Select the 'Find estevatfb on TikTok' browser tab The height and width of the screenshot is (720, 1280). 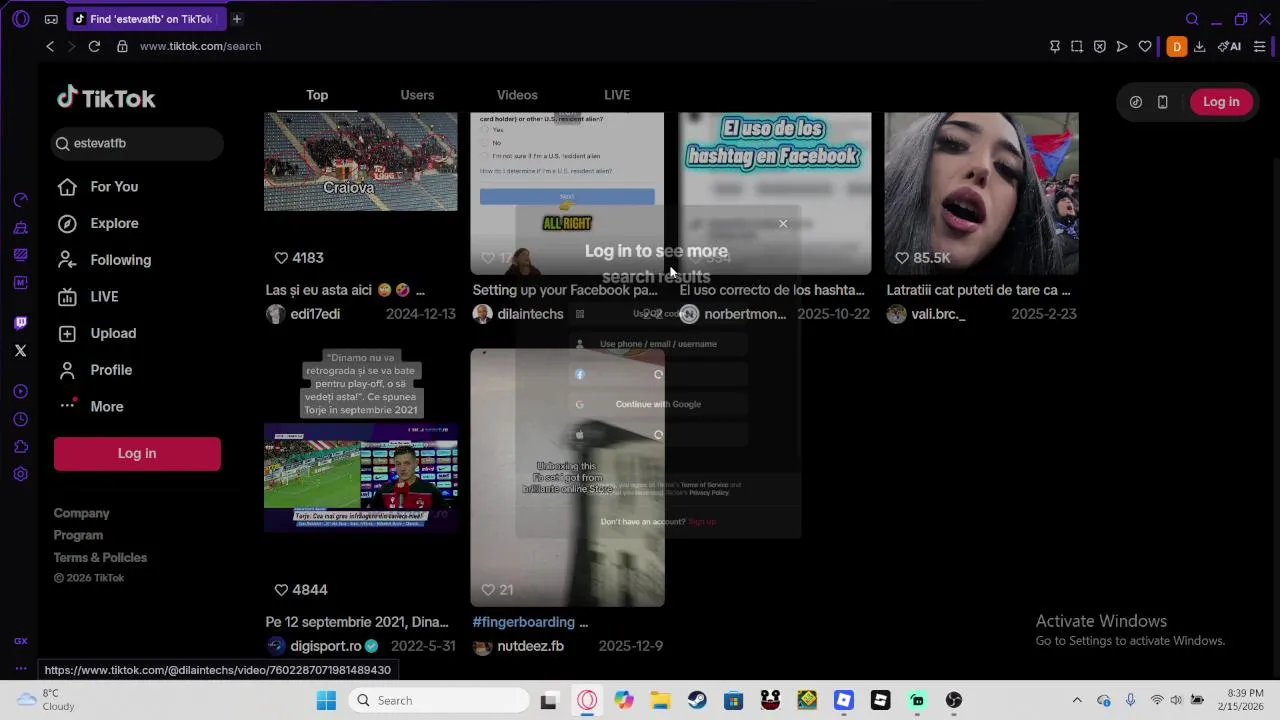coord(147,19)
